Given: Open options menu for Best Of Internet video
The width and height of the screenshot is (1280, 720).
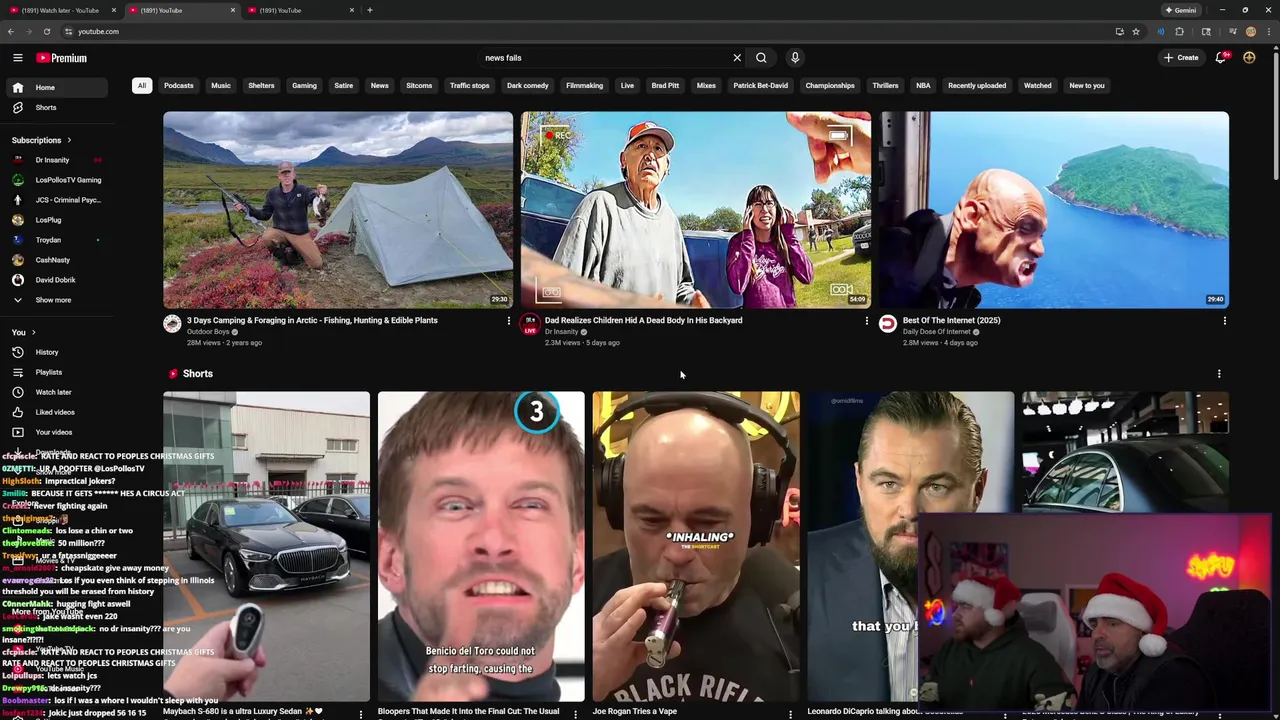Looking at the screenshot, I should point(1224,321).
